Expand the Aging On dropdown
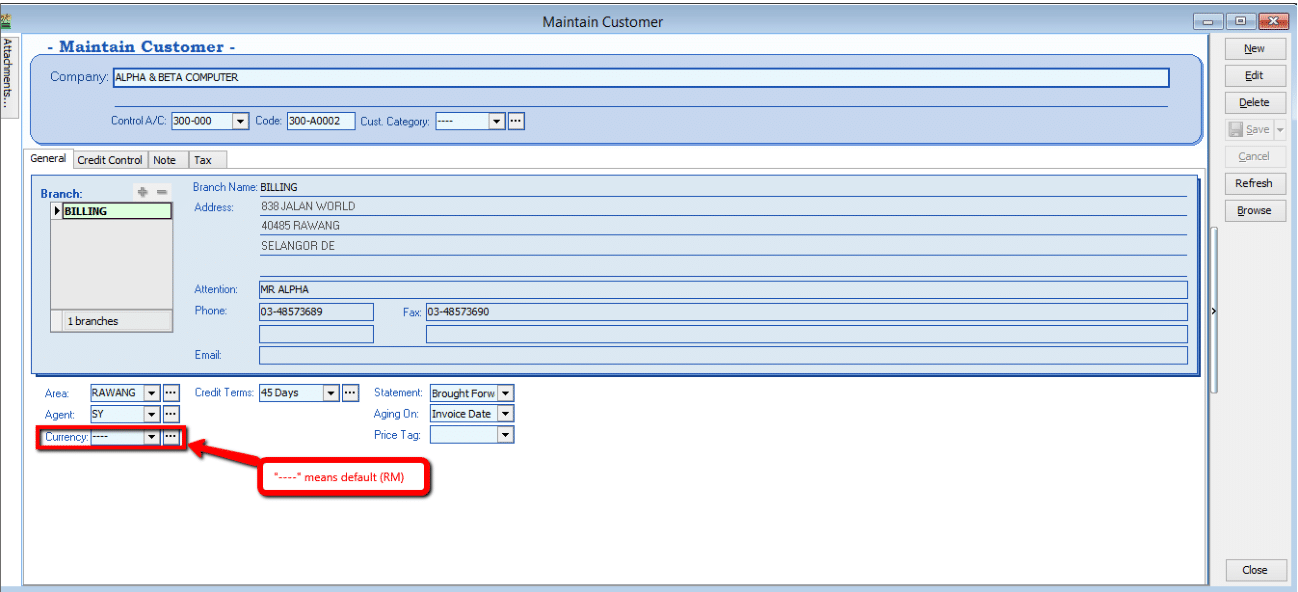1298x592 pixels. (505, 414)
